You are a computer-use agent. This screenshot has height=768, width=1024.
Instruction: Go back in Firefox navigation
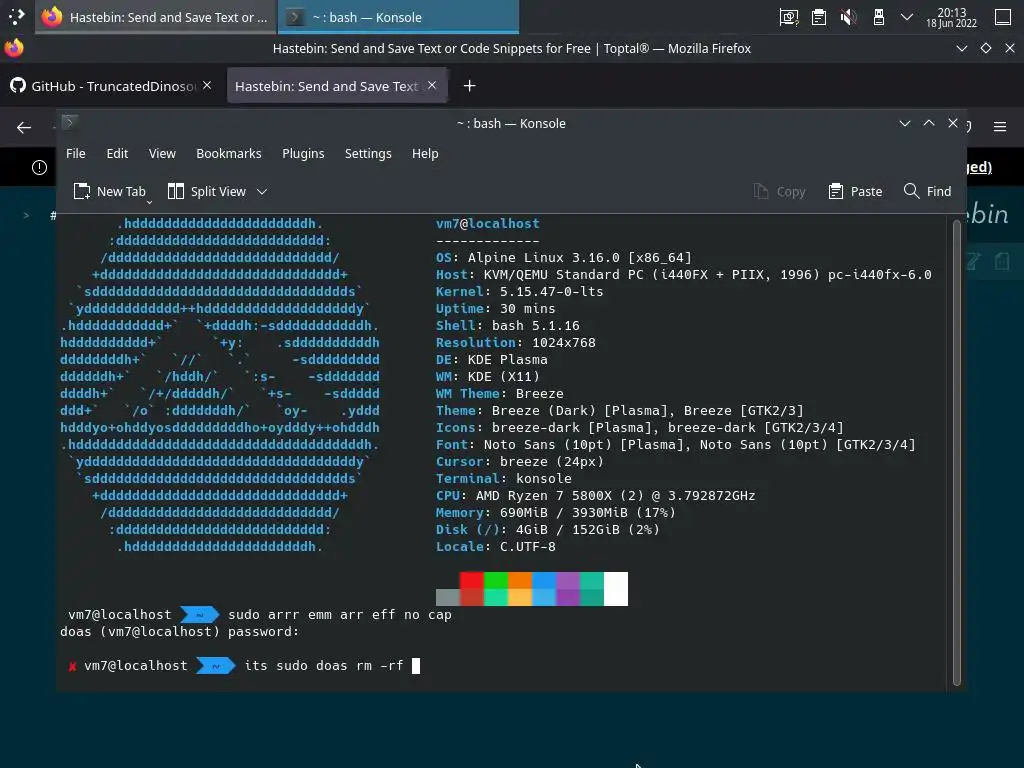click(24, 127)
